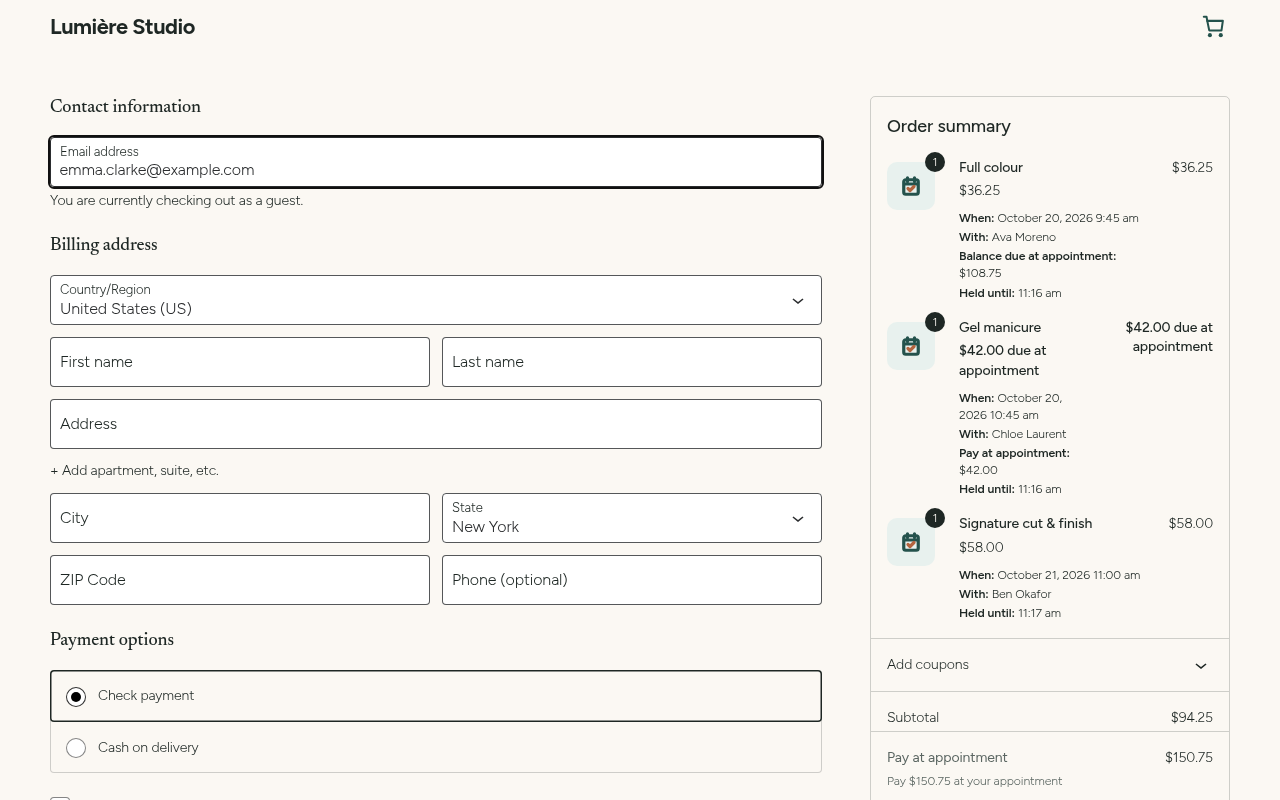Click the 'Pay $150.75 at your appointment' note
The height and width of the screenshot is (800, 1280).
pyautogui.click(x=975, y=782)
